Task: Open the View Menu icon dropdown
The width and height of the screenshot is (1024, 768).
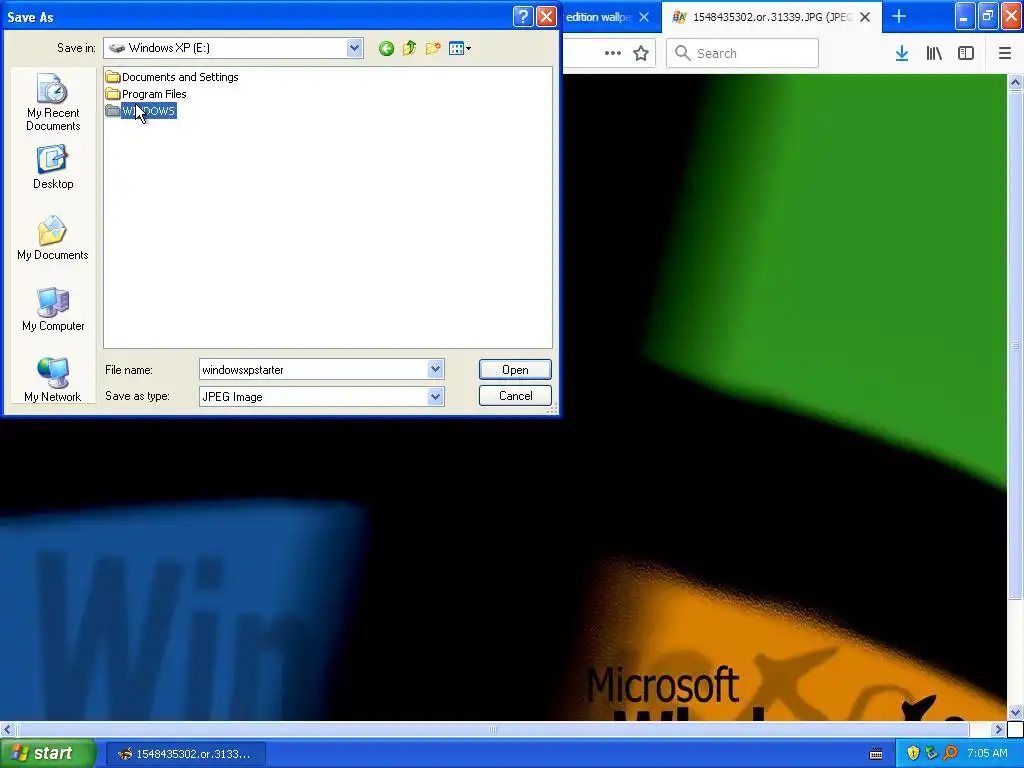Action: click(x=460, y=48)
